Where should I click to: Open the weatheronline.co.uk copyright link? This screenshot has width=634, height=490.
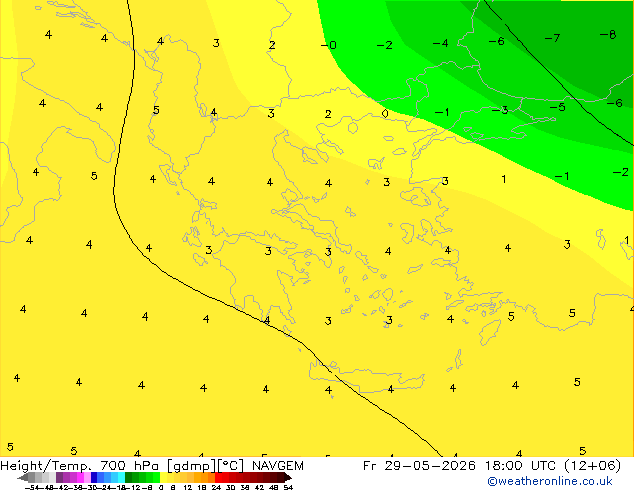pyautogui.click(x=549, y=481)
